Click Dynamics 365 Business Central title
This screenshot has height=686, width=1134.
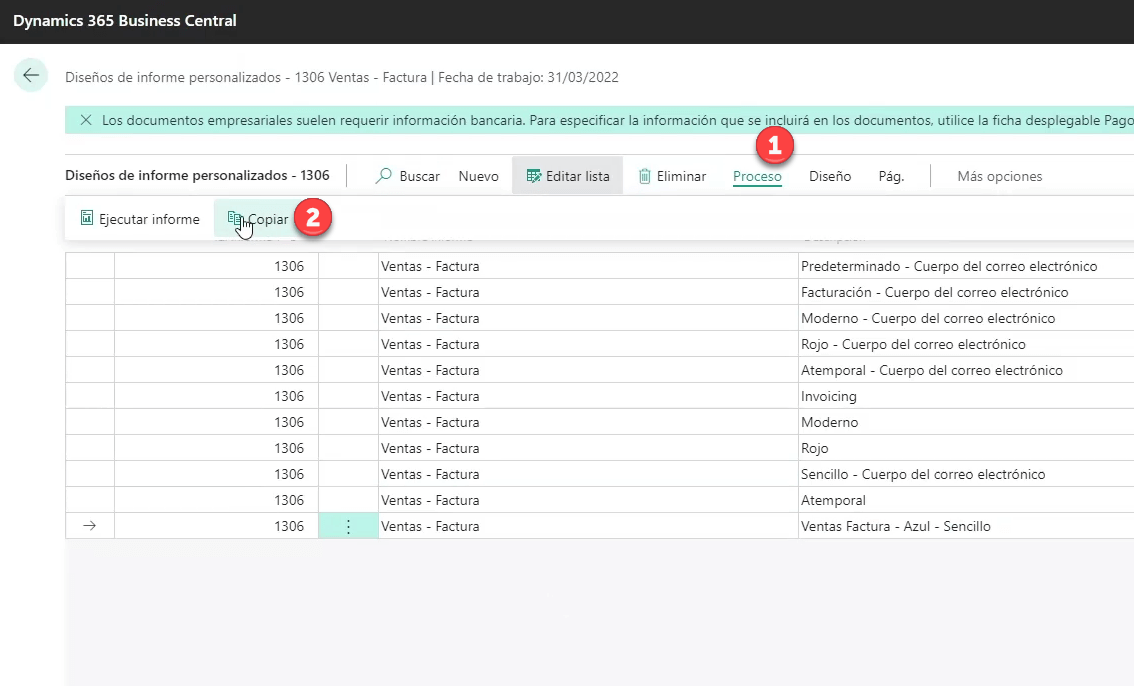click(x=125, y=21)
